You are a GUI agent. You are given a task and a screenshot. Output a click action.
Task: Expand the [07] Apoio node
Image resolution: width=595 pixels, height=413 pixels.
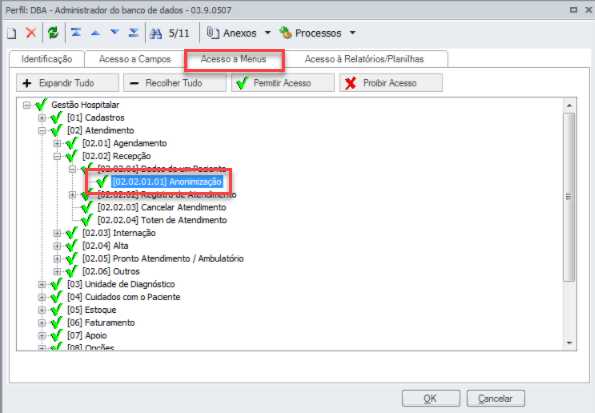42,336
